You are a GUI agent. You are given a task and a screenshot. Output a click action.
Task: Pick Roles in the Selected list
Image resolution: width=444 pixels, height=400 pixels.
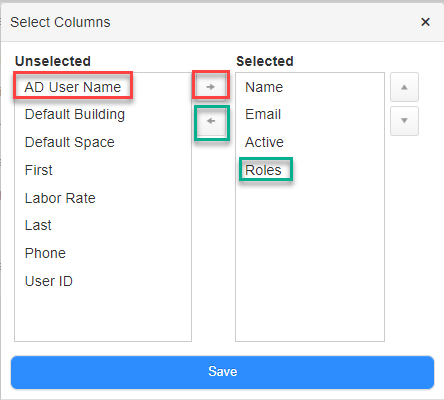pyautogui.click(x=263, y=170)
